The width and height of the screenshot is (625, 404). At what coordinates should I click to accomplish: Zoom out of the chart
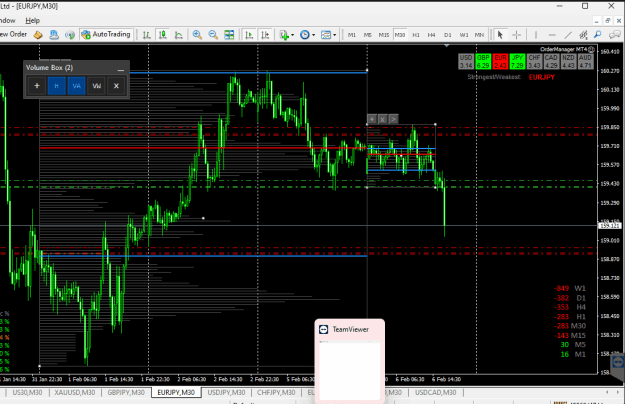[x=213, y=35]
